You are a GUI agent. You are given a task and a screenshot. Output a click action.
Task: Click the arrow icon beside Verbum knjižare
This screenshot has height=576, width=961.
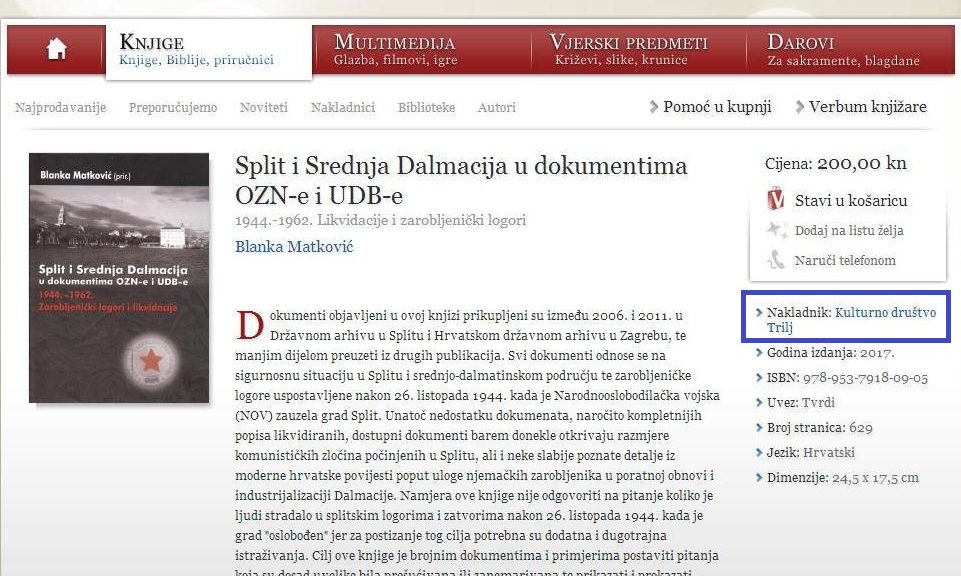799,107
